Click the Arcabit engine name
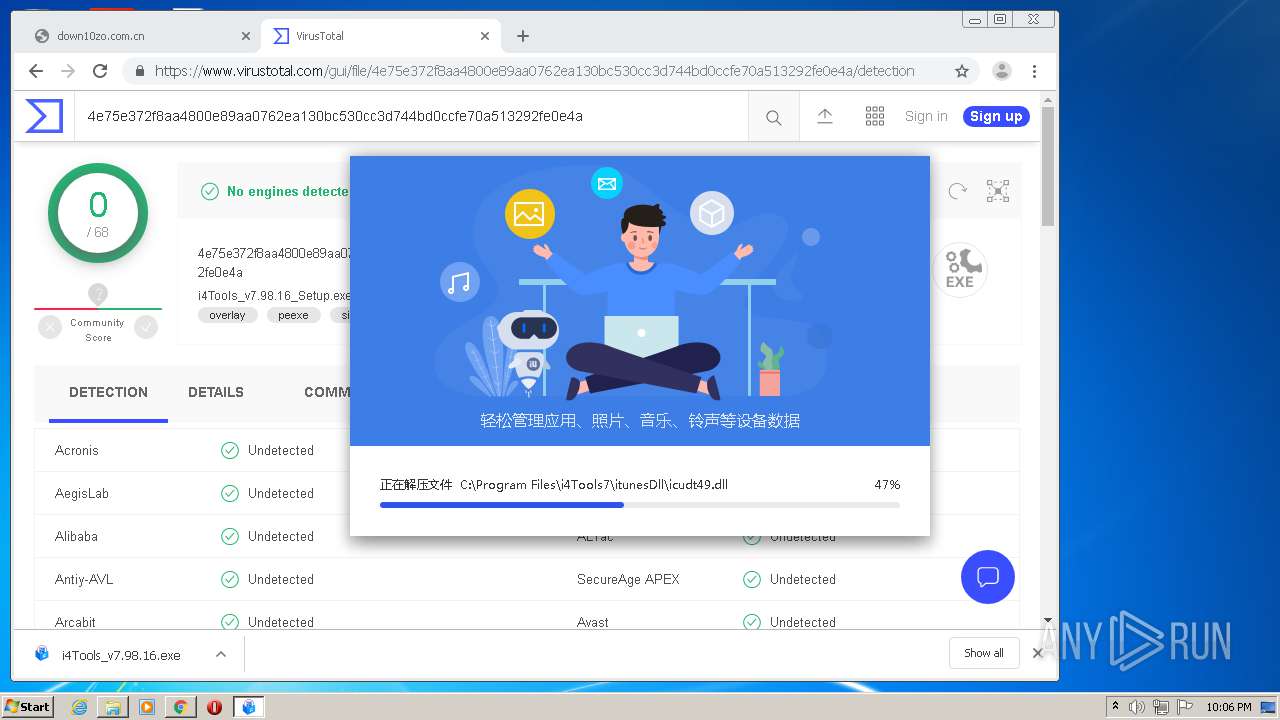1280x720 pixels. tap(75, 622)
